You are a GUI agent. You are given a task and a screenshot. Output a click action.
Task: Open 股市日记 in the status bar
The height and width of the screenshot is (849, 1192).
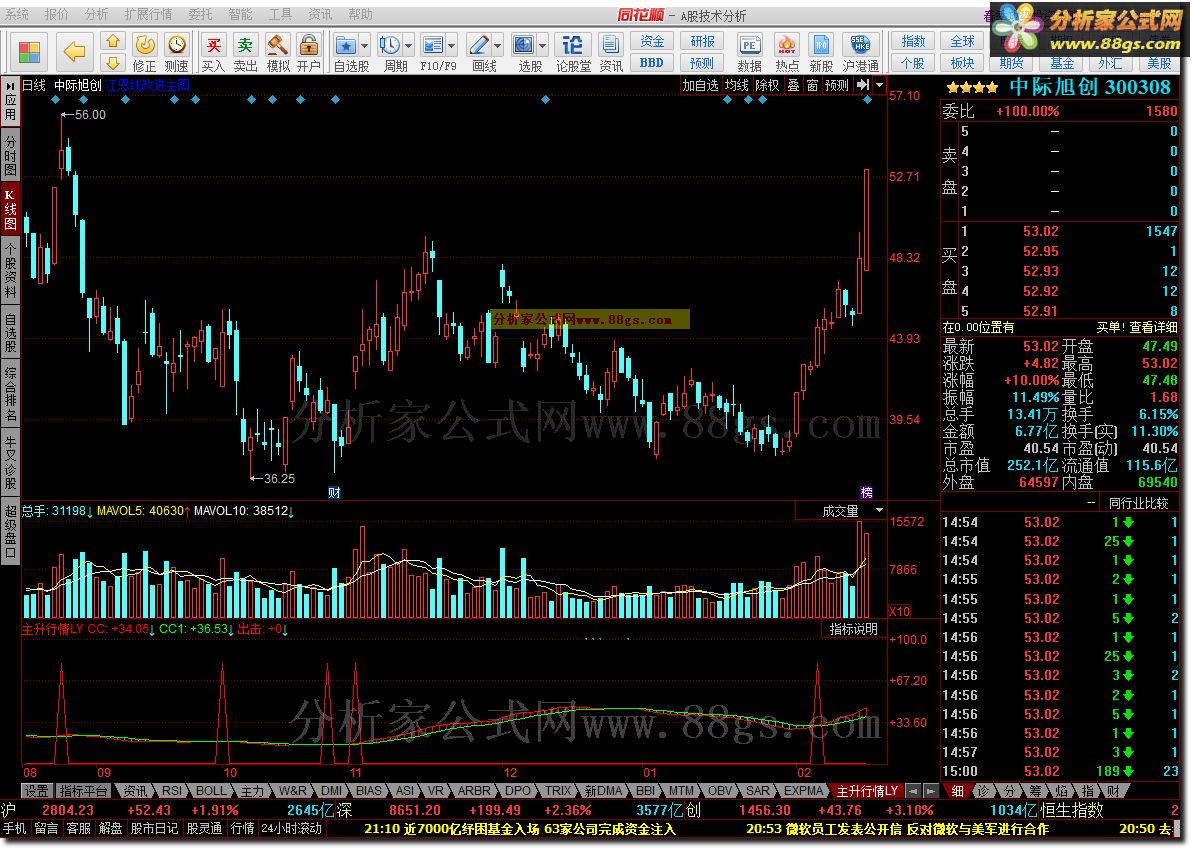(154, 828)
